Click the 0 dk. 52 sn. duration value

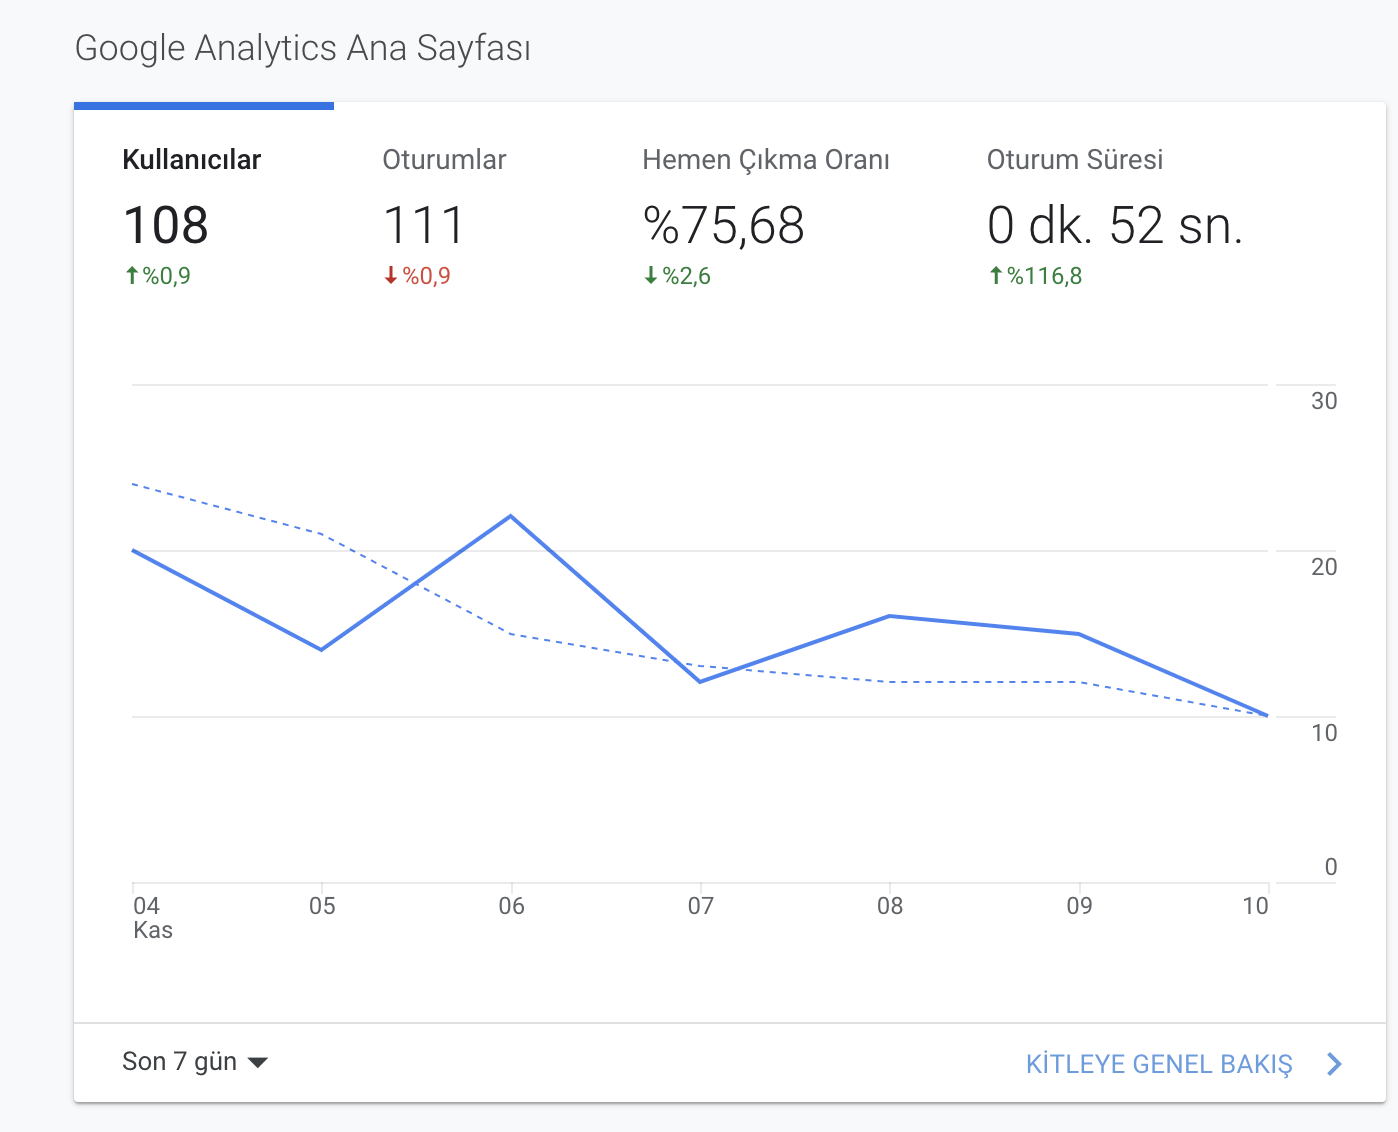click(1115, 225)
